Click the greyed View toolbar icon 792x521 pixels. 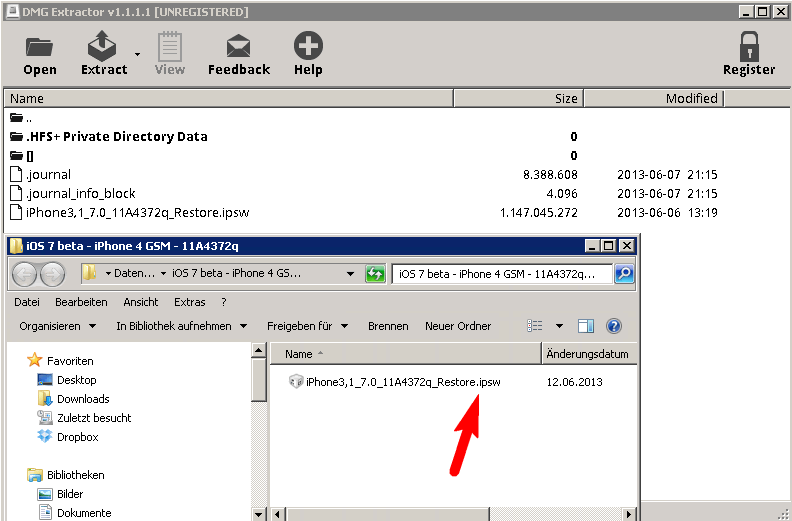click(x=170, y=46)
